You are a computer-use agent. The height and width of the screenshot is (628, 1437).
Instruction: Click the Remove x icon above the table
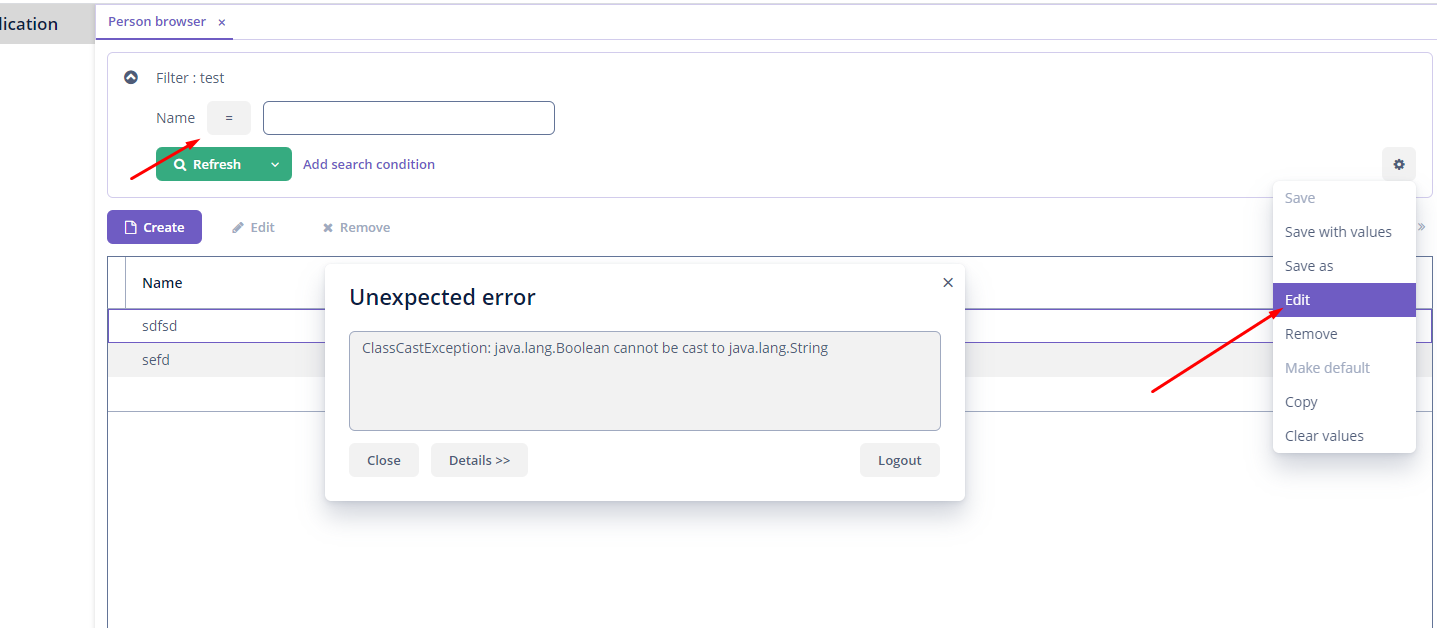point(327,227)
